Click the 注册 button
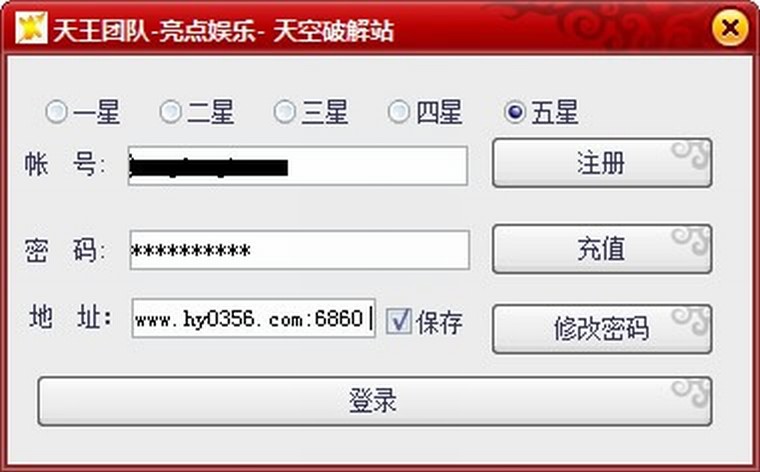 [x=602, y=163]
